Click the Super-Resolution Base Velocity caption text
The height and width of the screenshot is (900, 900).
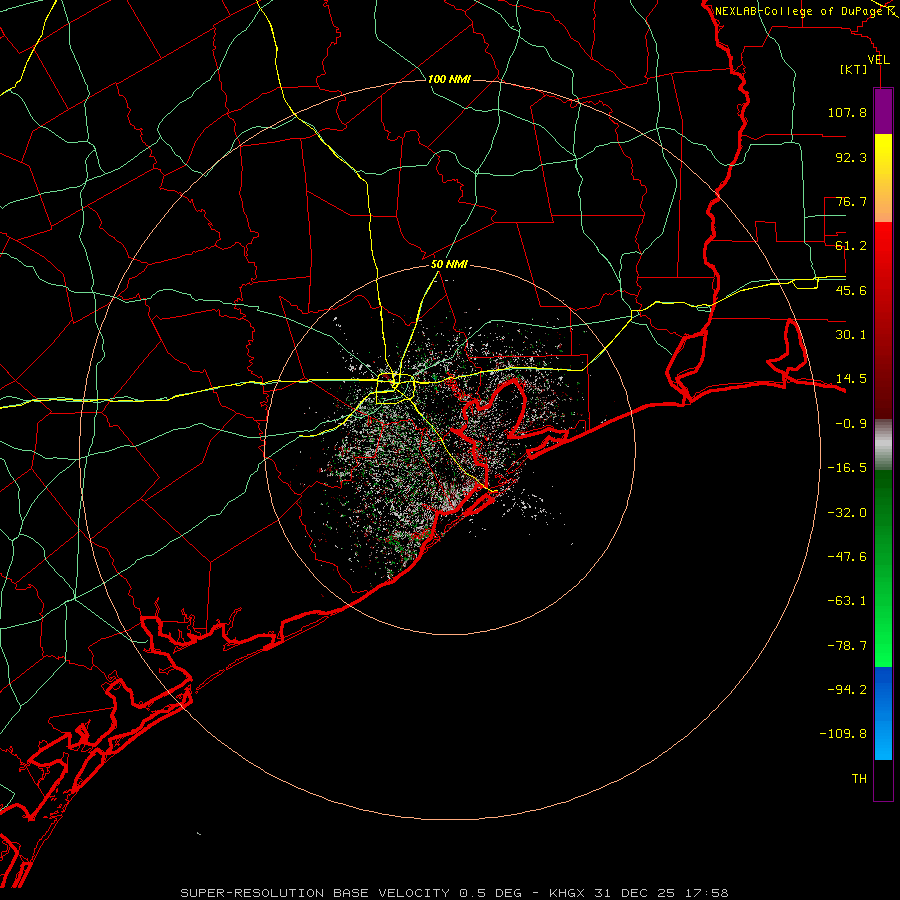click(454, 893)
